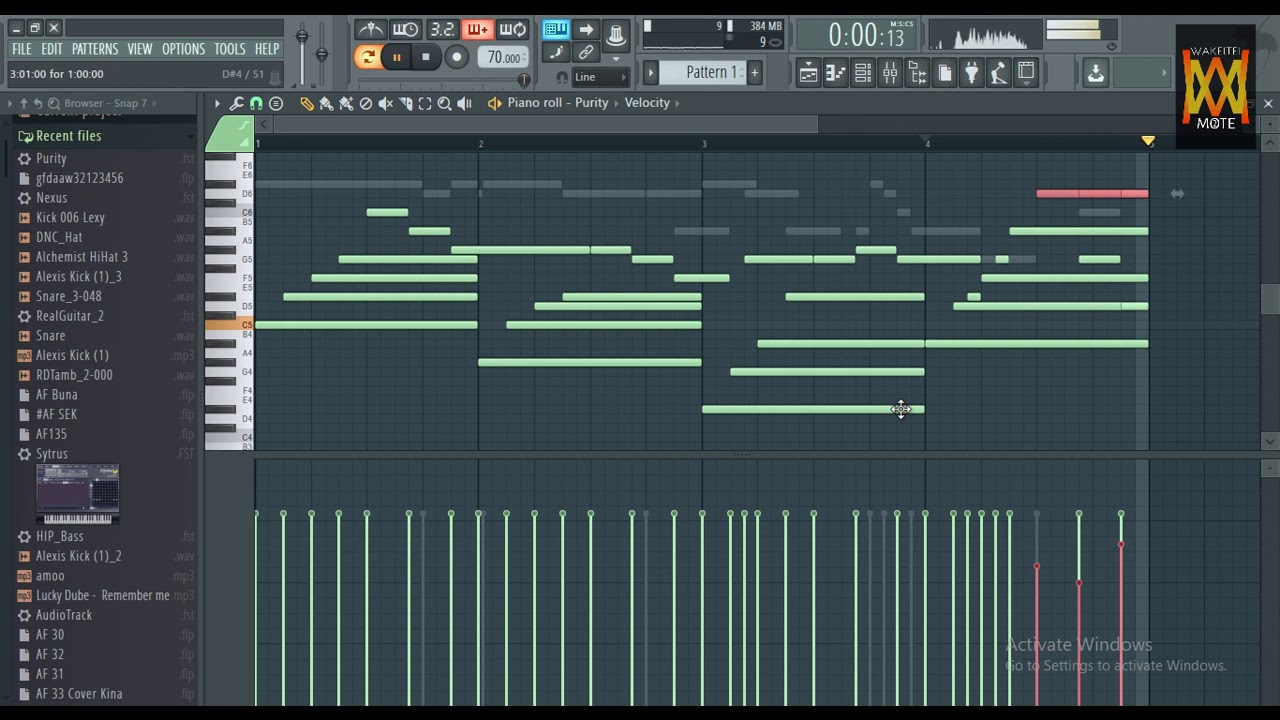Stop playback with the stop button
The width and height of the screenshot is (1280, 720).
point(425,57)
